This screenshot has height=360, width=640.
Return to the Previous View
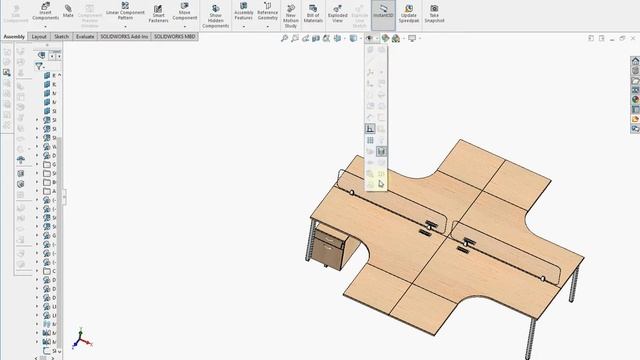click(x=305, y=38)
